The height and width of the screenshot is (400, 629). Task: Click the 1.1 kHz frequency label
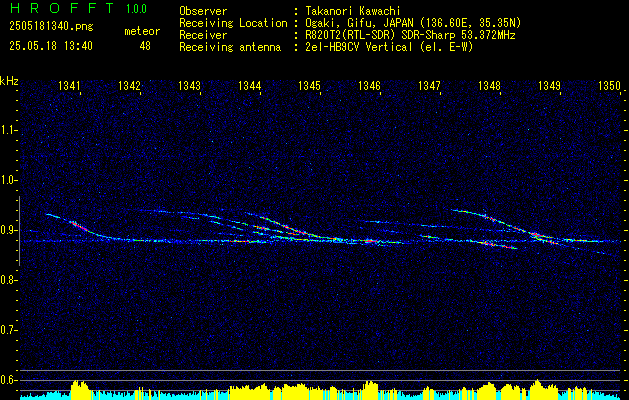(7, 130)
